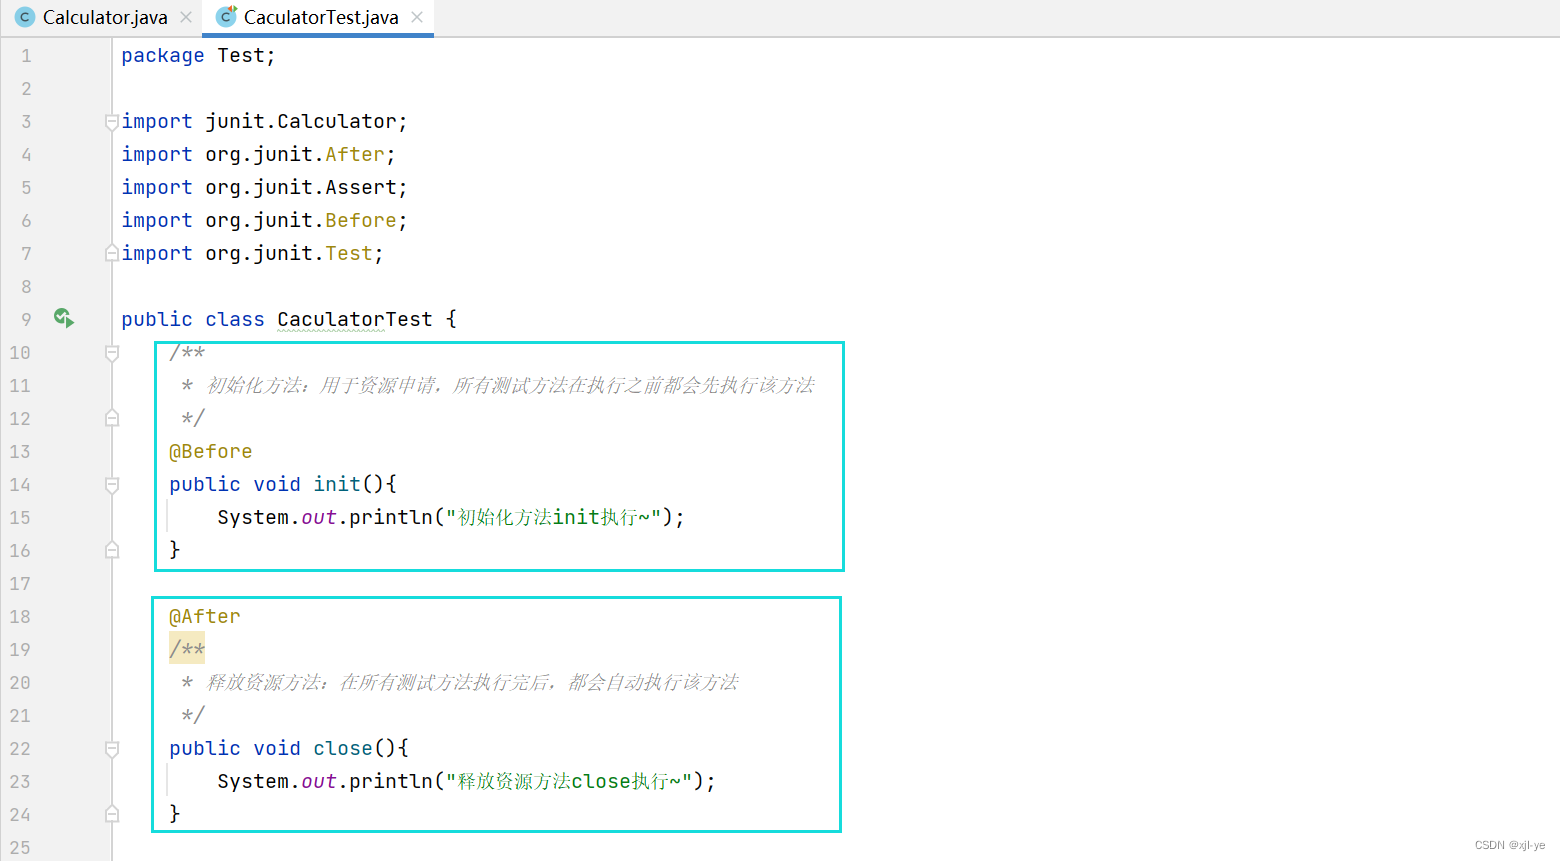This screenshot has height=861, width=1560.
Task: Collapse the Javadoc comment fold on line 10
Action: click(112, 353)
